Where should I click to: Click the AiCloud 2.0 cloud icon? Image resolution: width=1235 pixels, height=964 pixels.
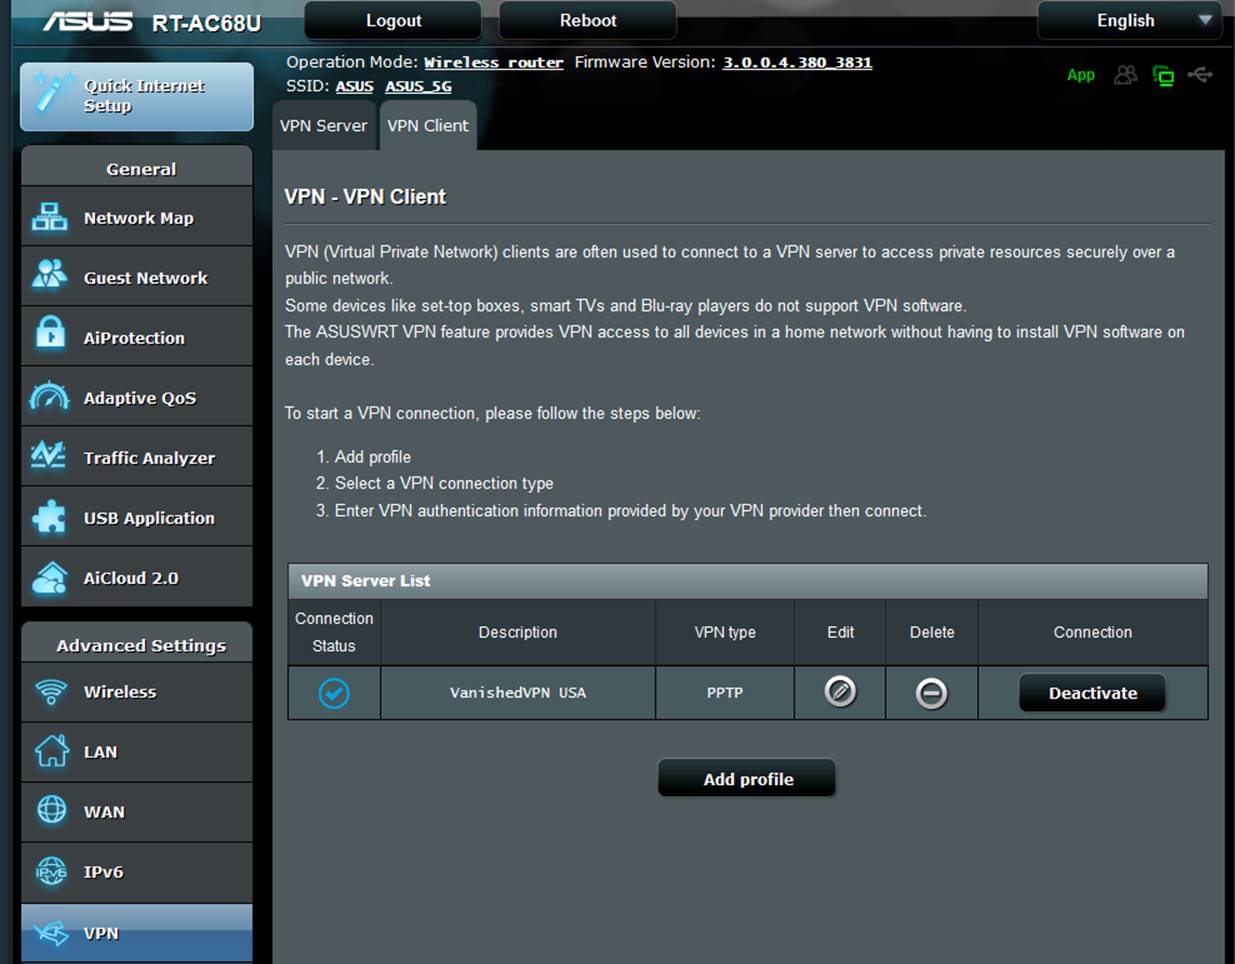click(x=49, y=579)
